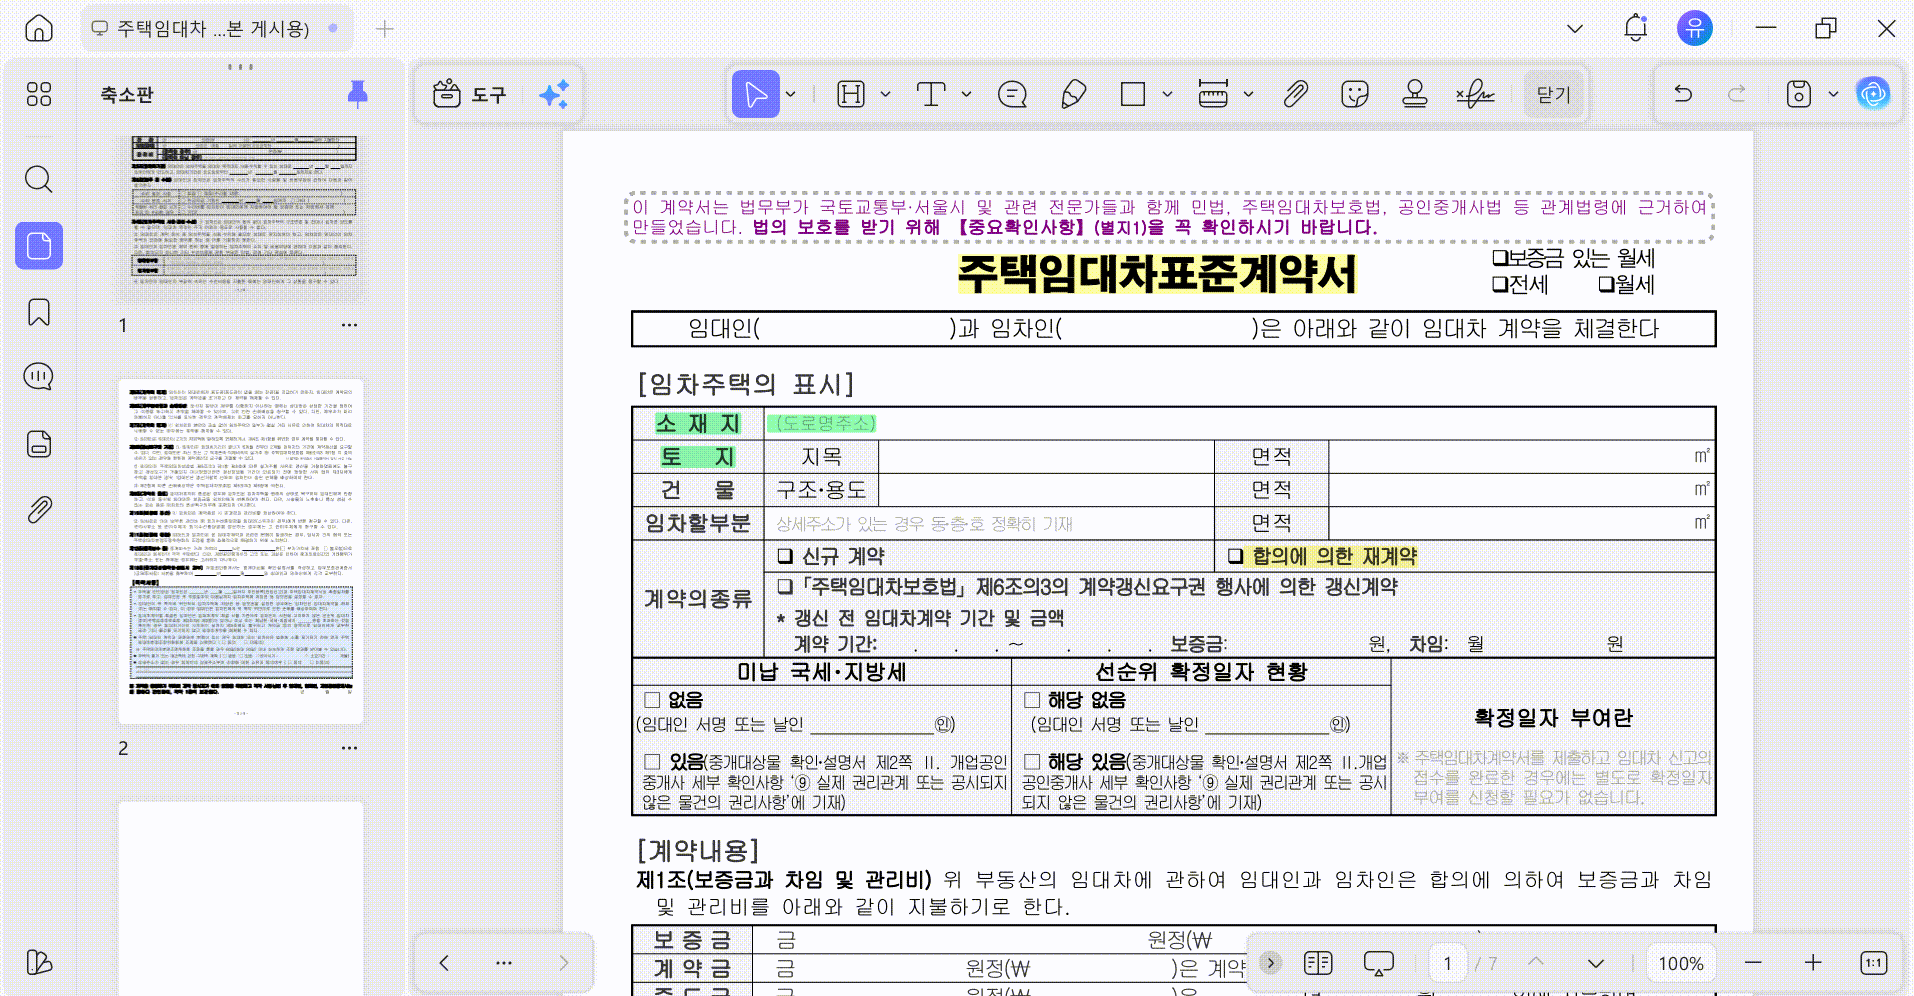Select the page thumbnails panel icon
The height and width of the screenshot is (996, 1914).
tap(39, 246)
